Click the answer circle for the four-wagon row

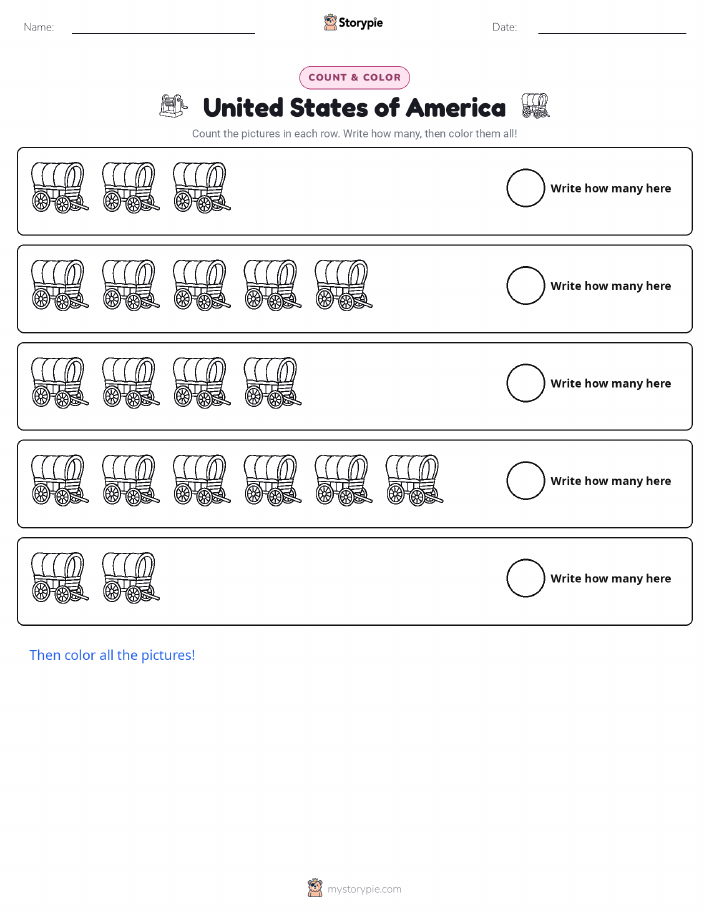pos(525,383)
